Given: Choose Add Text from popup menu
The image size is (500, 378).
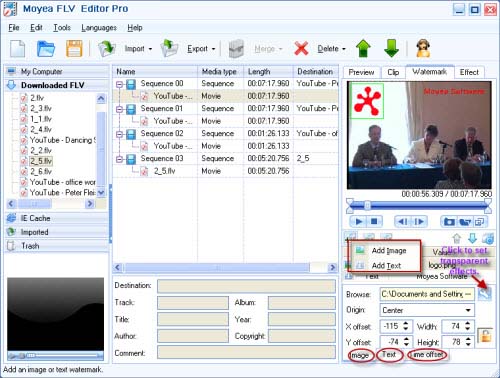Looking at the screenshot, I should pyautogui.click(x=385, y=266).
